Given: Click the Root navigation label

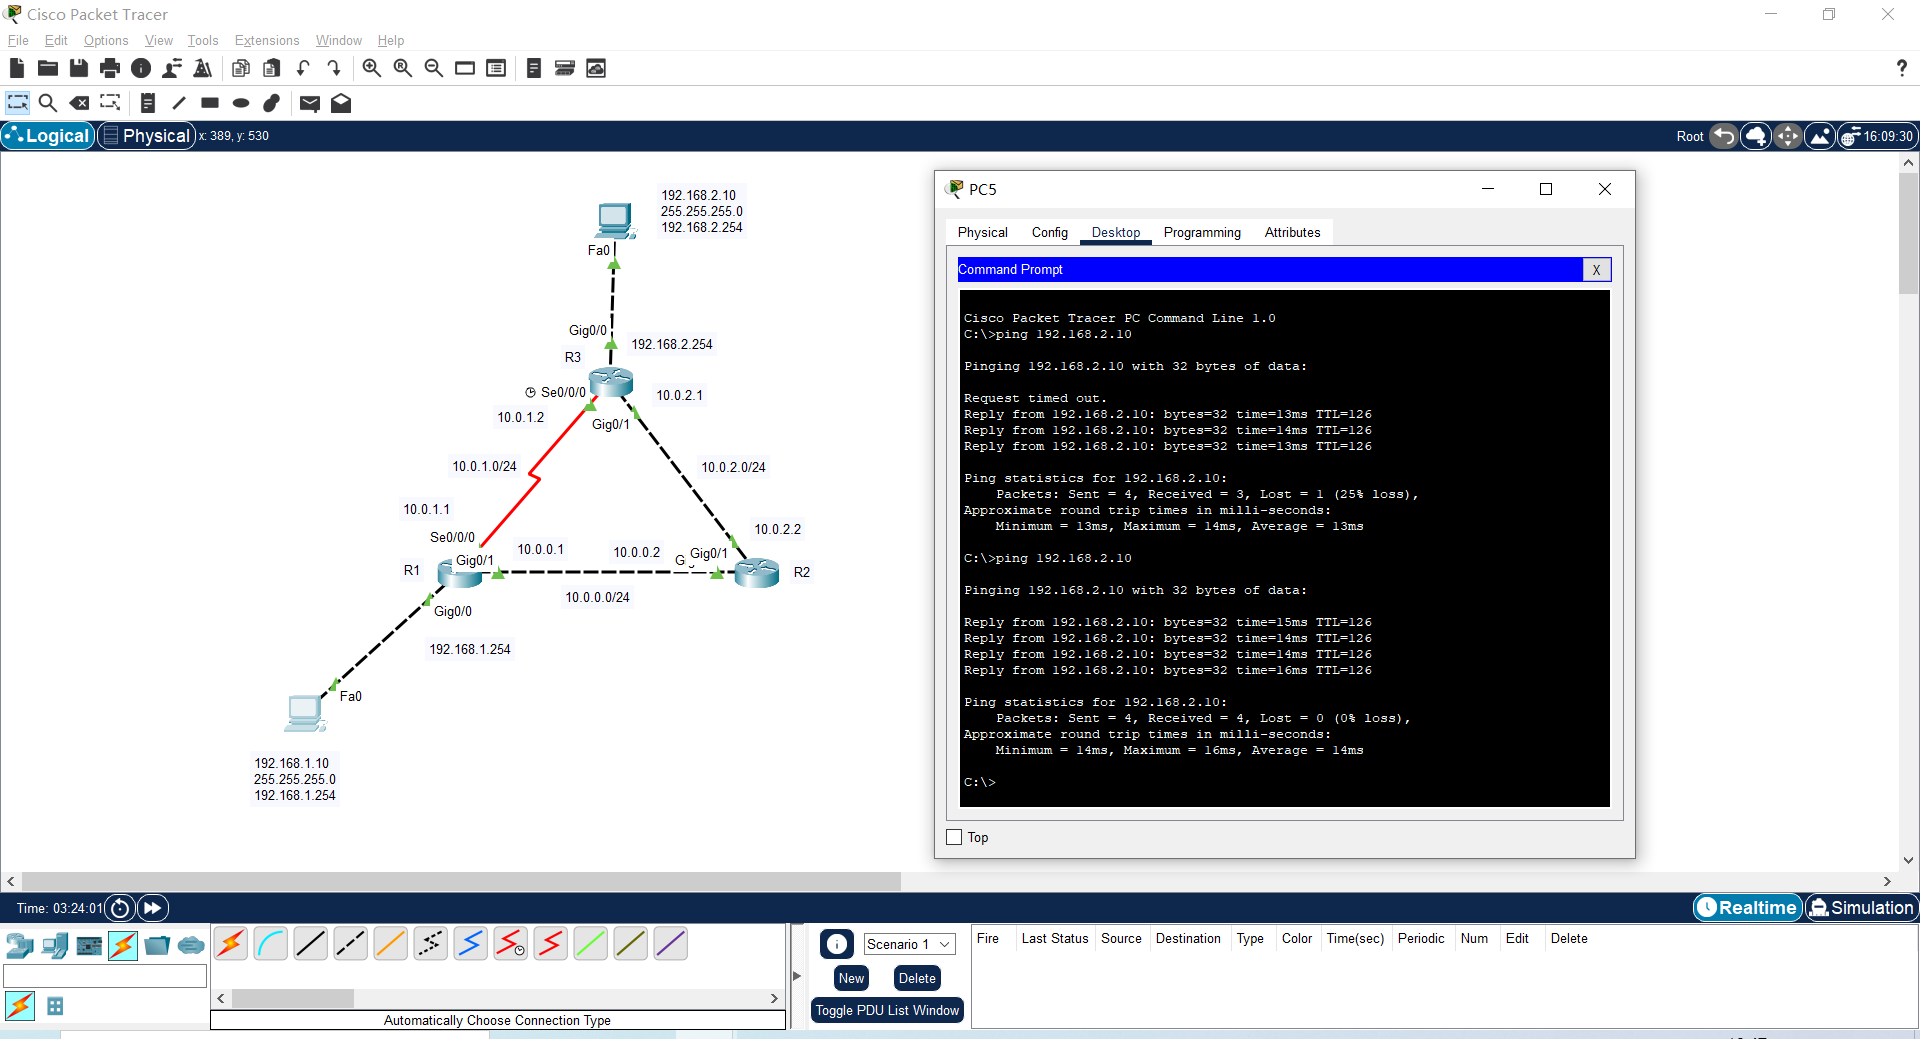Looking at the screenshot, I should [x=1689, y=136].
